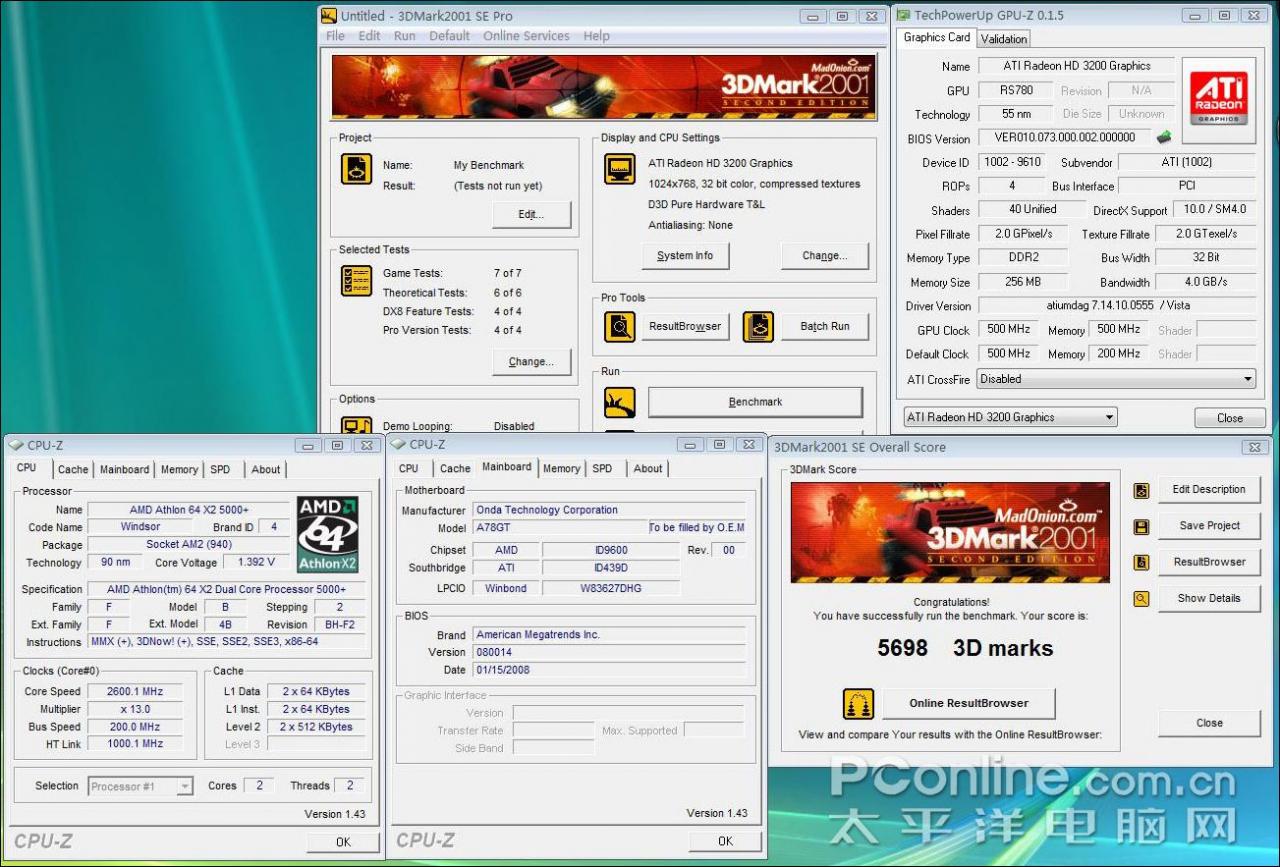
Task: Click the BIOS save chip icon in GPU-Z
Action: [x=1164, y=137]
